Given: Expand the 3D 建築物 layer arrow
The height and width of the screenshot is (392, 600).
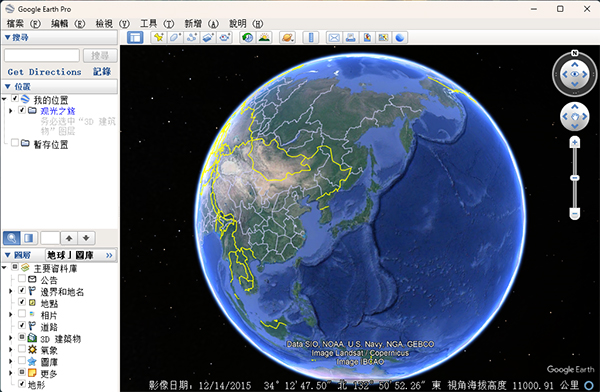Looking at the screenshot, I should click(x=11, y=338).
